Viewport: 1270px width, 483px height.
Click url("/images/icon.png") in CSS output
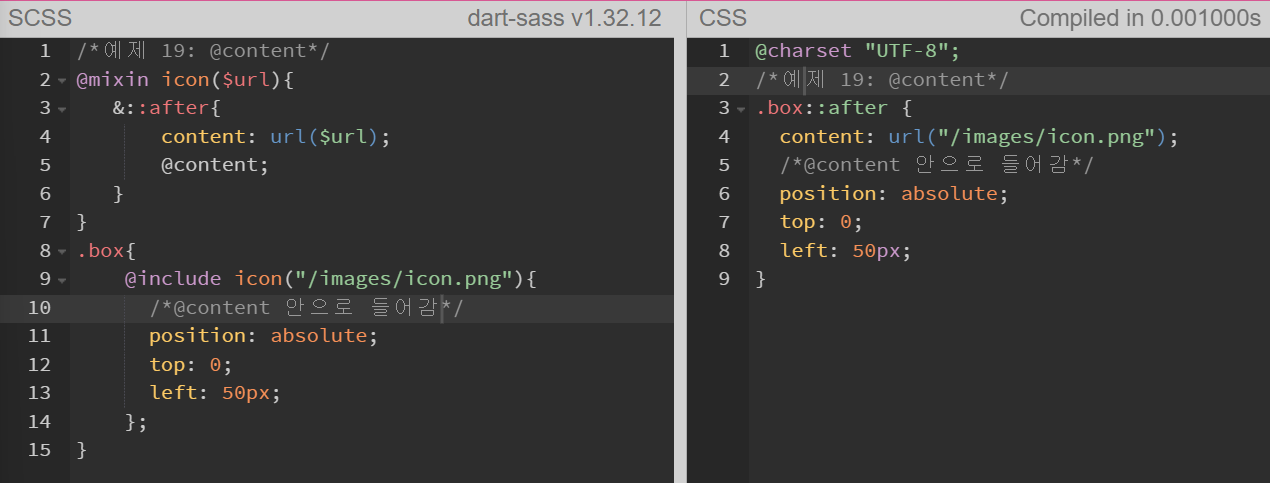click(x=1028, y=136)
